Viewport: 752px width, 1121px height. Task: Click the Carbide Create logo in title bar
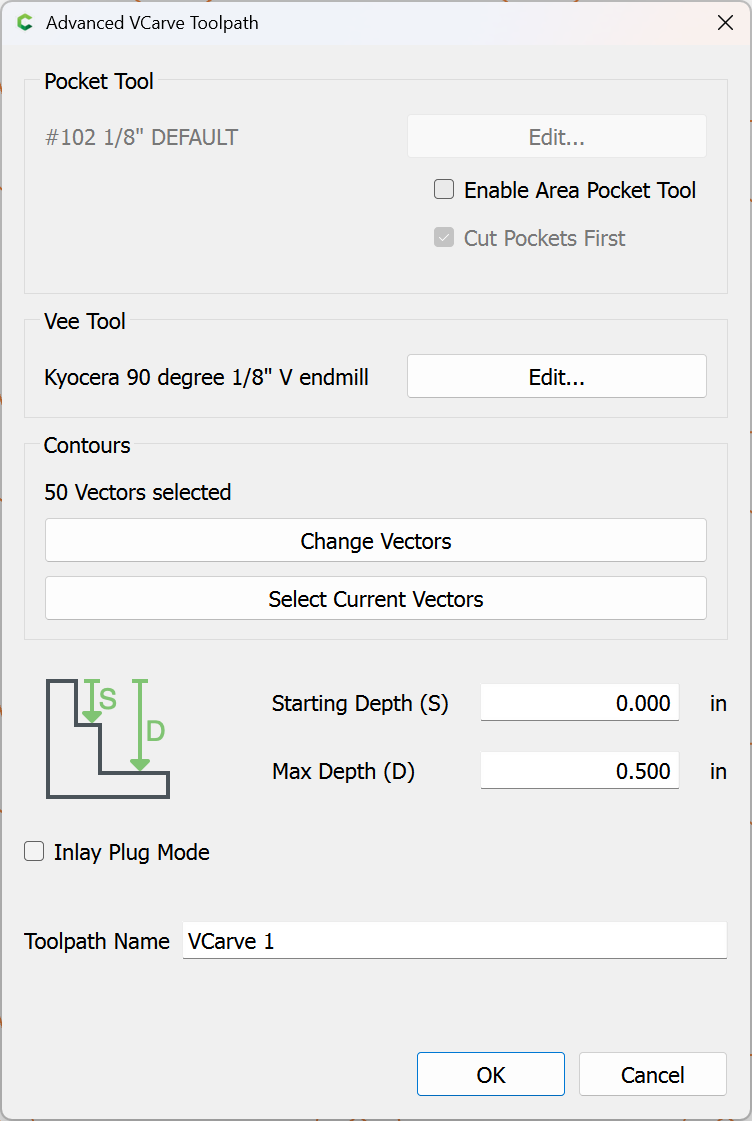point(26,23)
